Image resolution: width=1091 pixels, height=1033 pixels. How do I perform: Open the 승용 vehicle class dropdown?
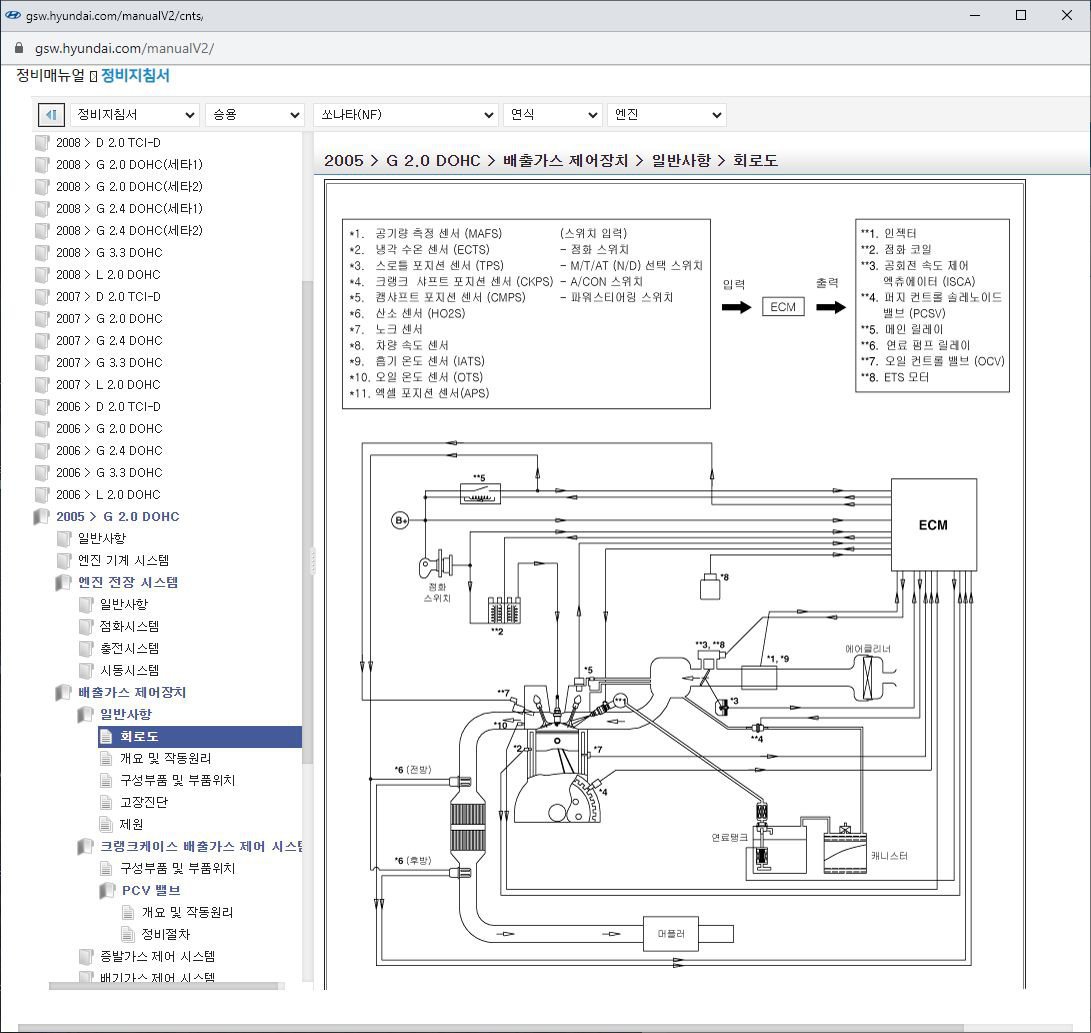click(255, 115)
